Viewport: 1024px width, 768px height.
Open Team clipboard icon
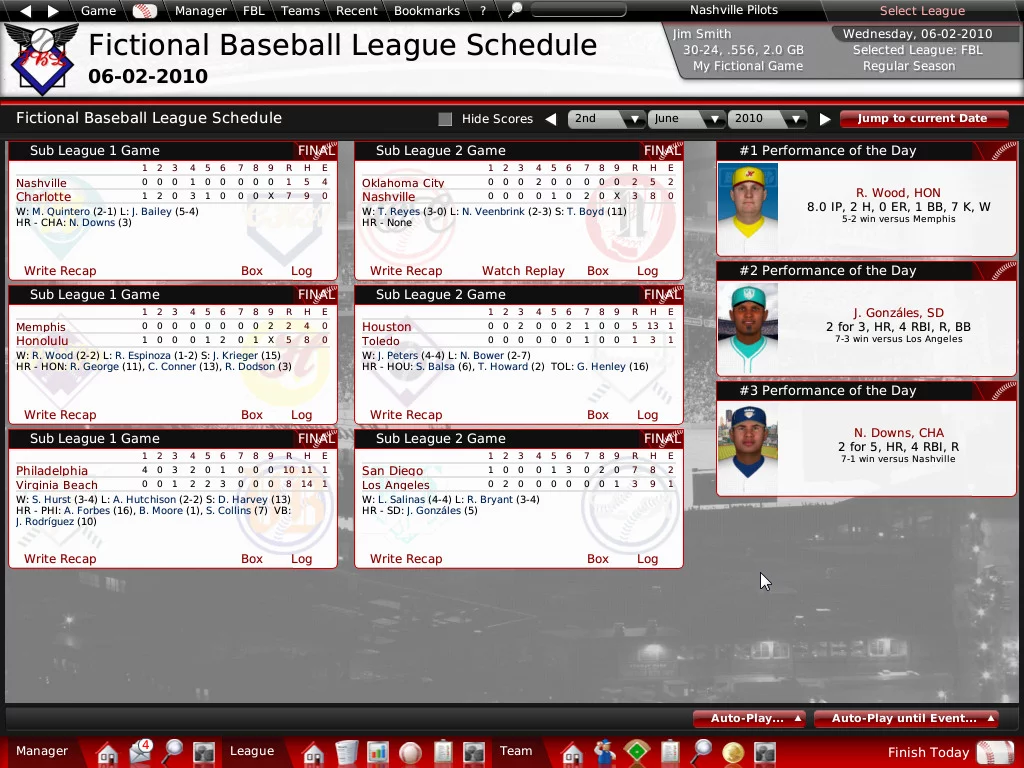(669, 752)
